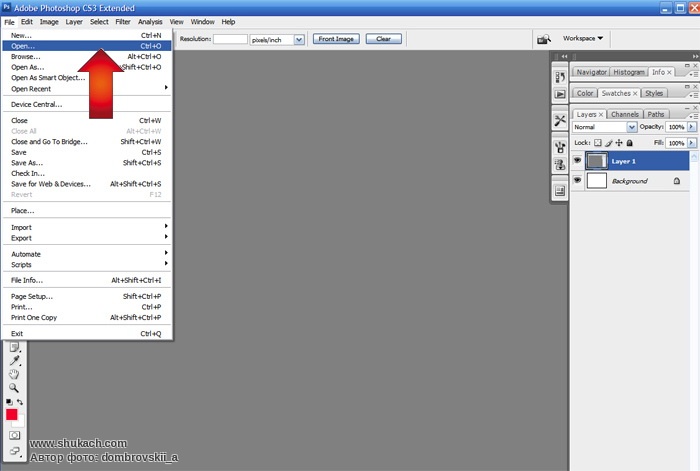Select the Eyedropper tool
This screenshot has height=471, width=700.
pos(14,361)
